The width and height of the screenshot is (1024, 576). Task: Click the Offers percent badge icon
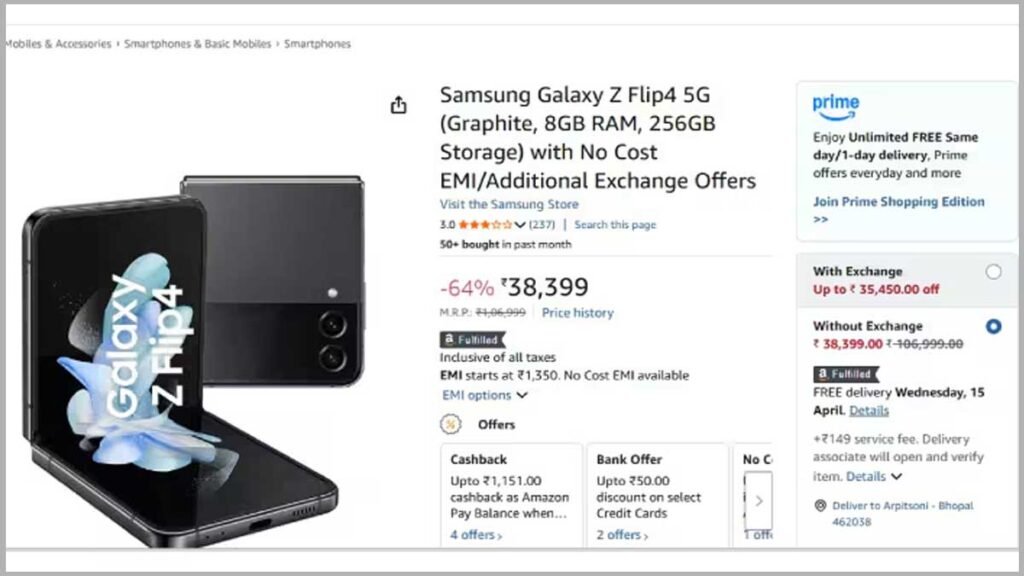click(451, 424)
